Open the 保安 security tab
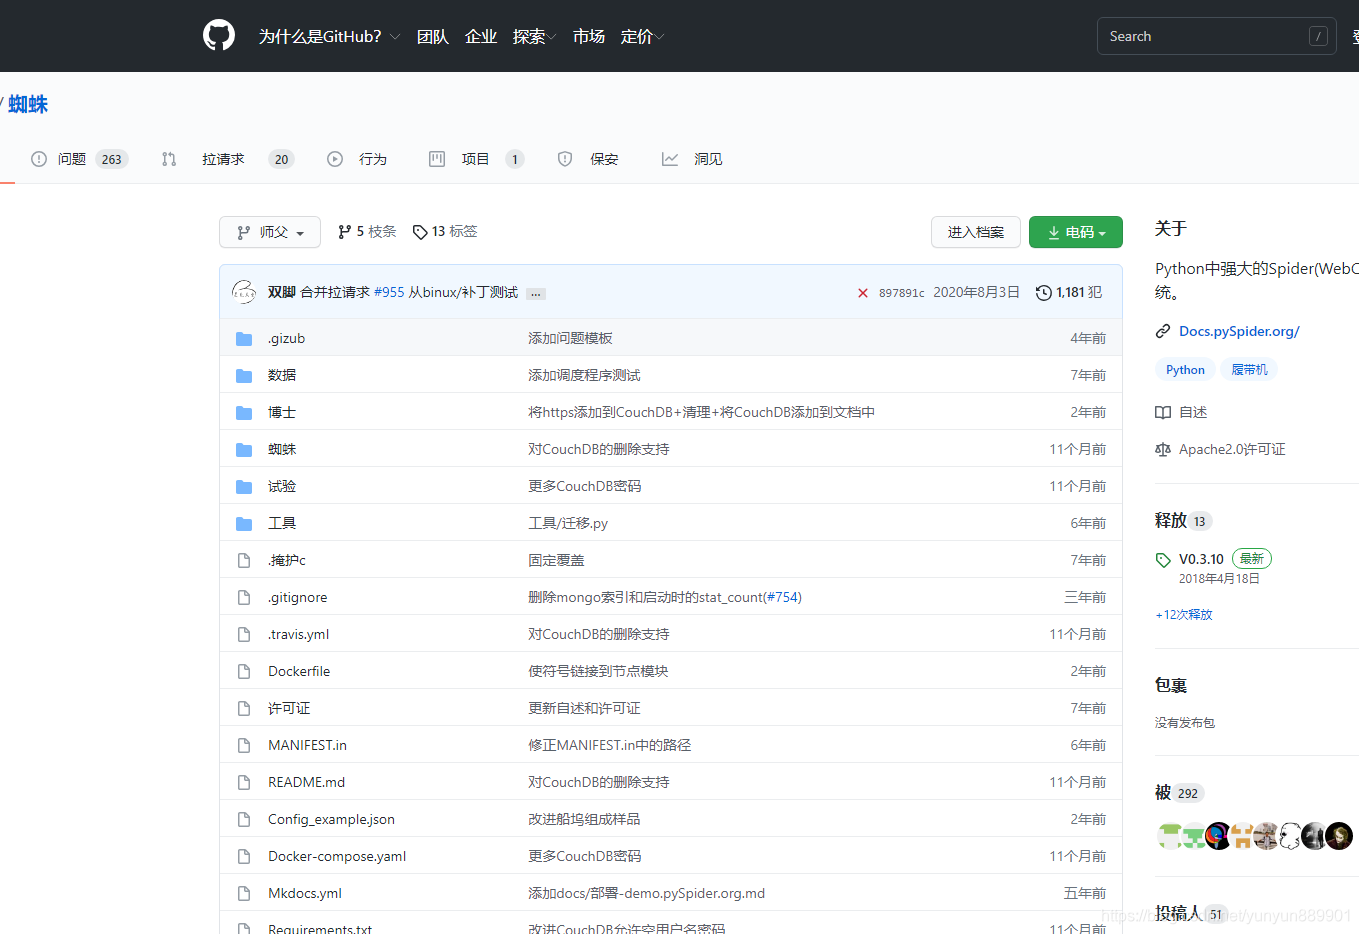This screenshot has width=1359, height=934. (588, 159)
